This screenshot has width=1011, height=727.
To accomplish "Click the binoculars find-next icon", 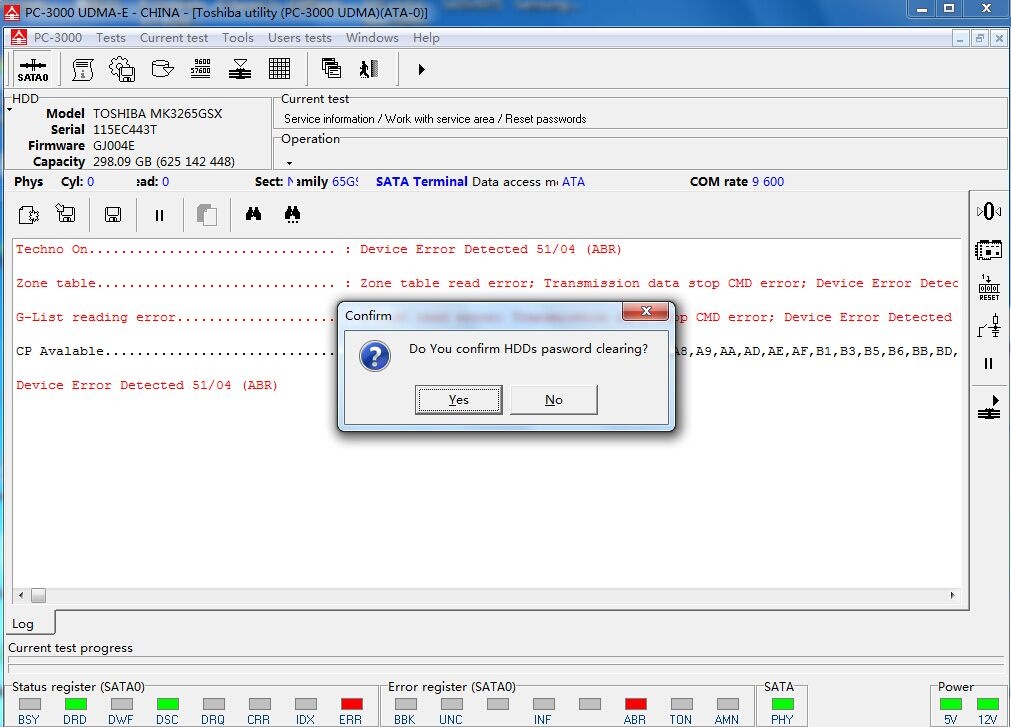I will pyautogui.click(x=292, y=214).
